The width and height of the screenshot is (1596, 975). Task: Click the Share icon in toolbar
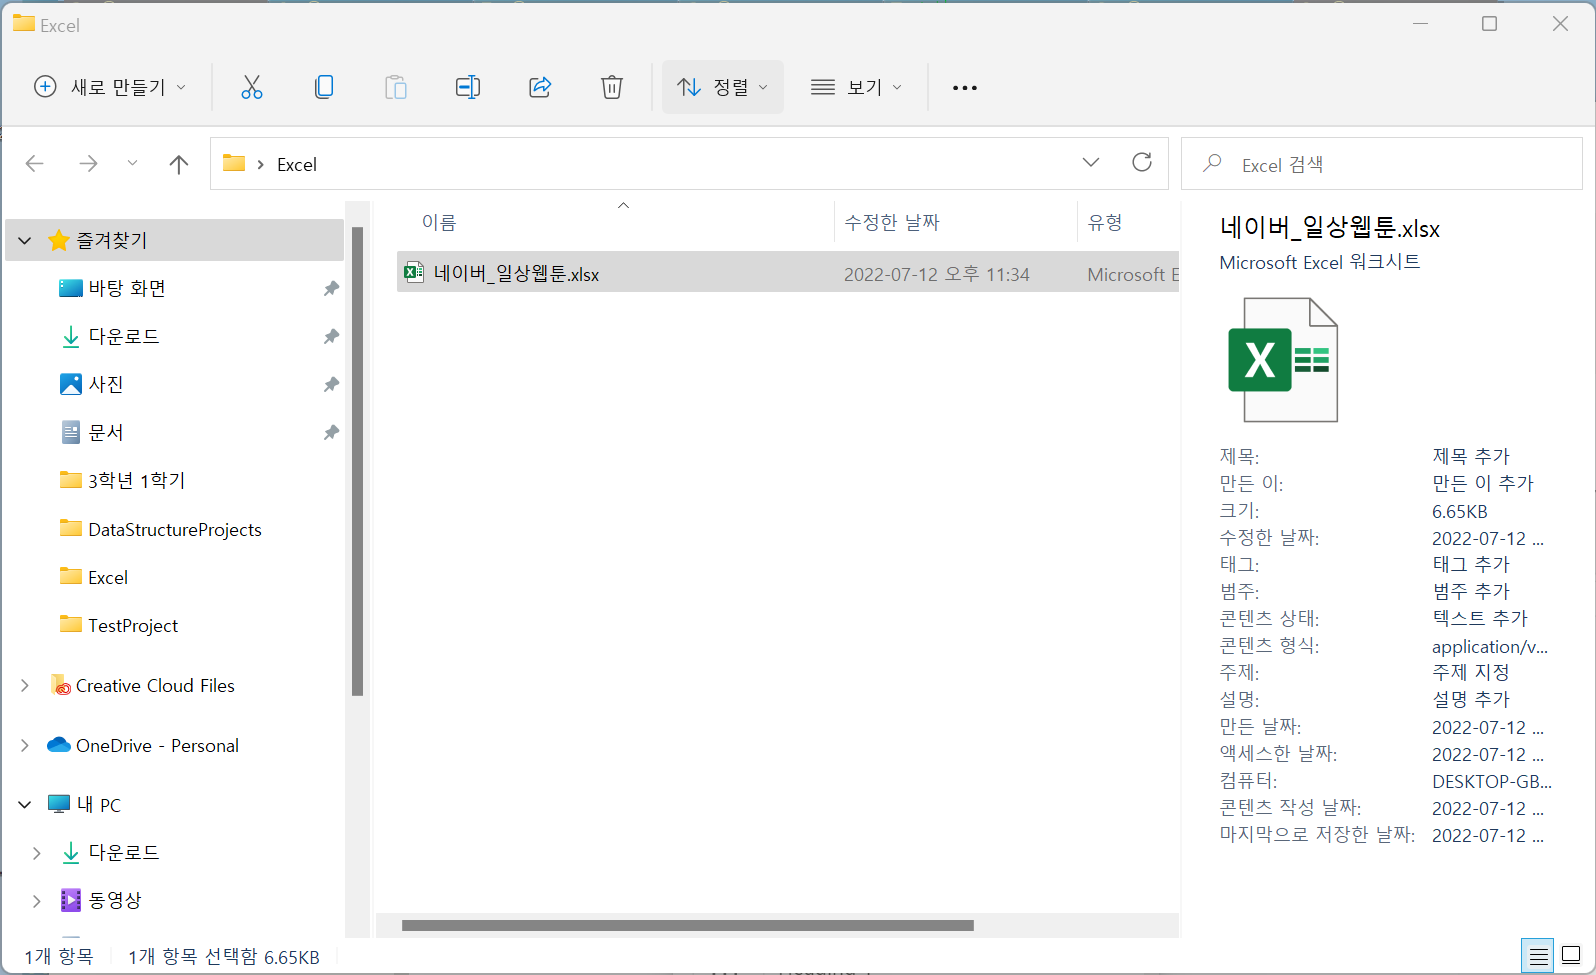pos(540,87)
